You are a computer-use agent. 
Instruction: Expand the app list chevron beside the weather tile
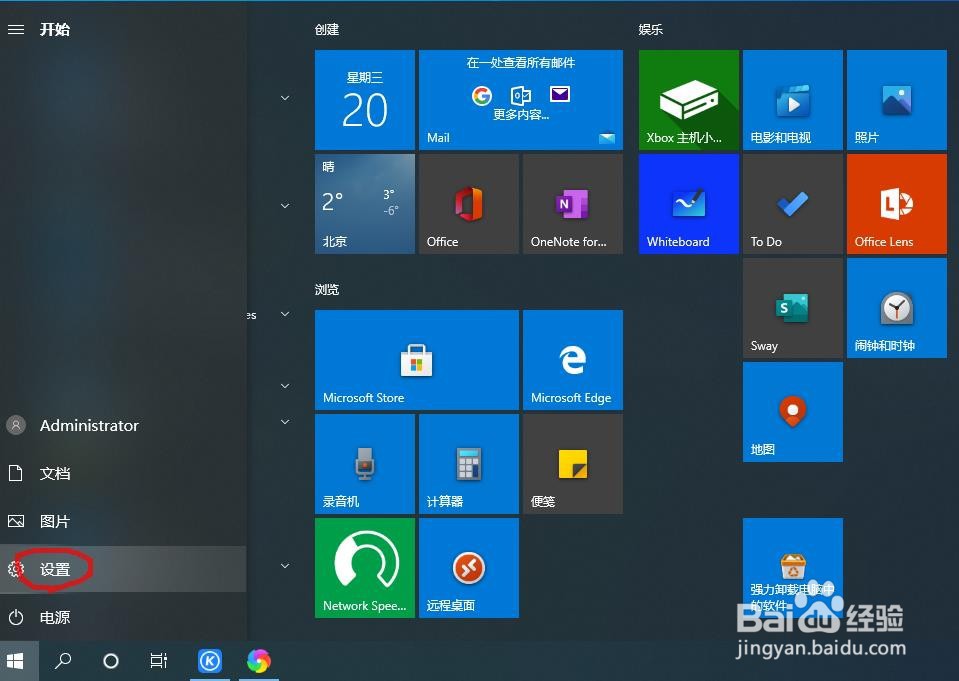point(285,206)
